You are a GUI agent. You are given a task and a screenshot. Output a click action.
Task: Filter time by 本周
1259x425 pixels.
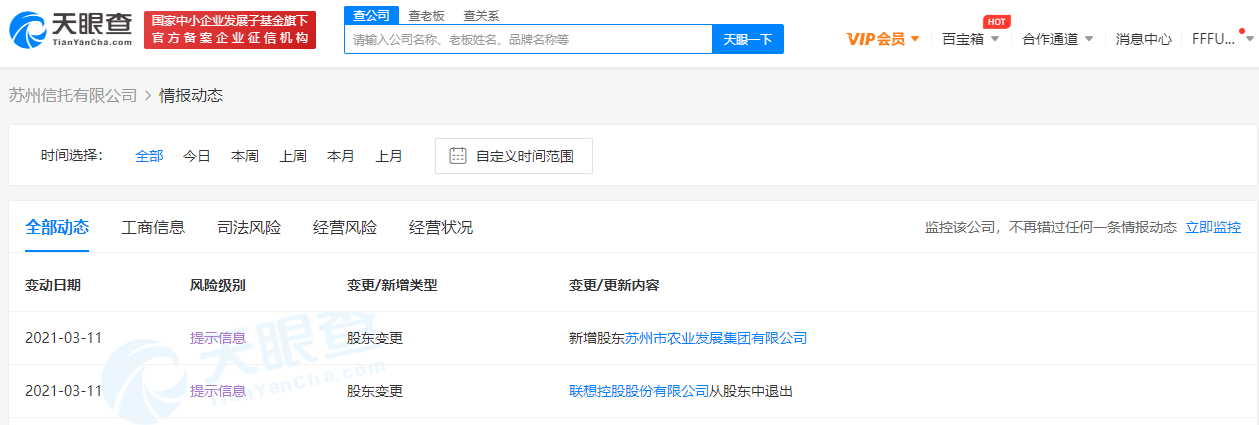tap(245, 156)
